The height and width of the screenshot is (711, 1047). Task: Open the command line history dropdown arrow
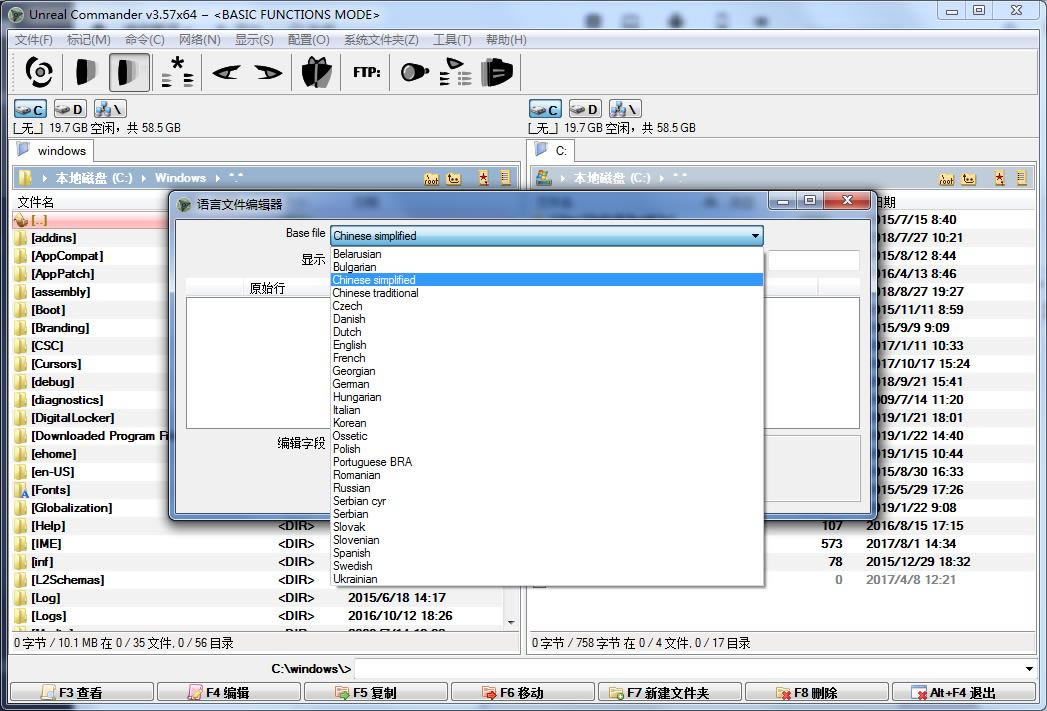click(x=1029, y=668)
